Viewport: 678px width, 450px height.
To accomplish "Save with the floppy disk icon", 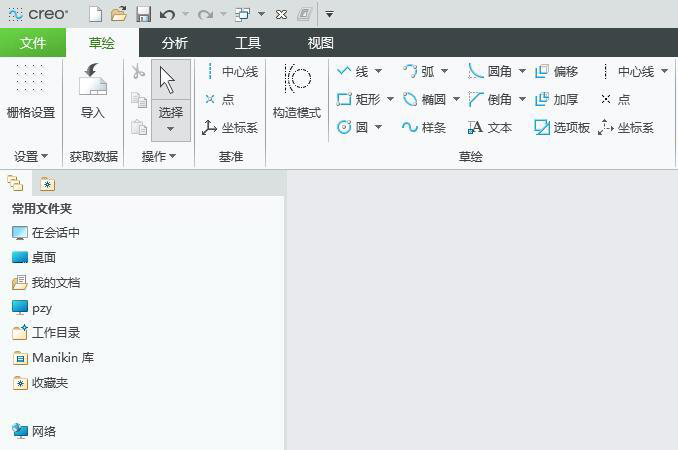I will pos(143,14).
